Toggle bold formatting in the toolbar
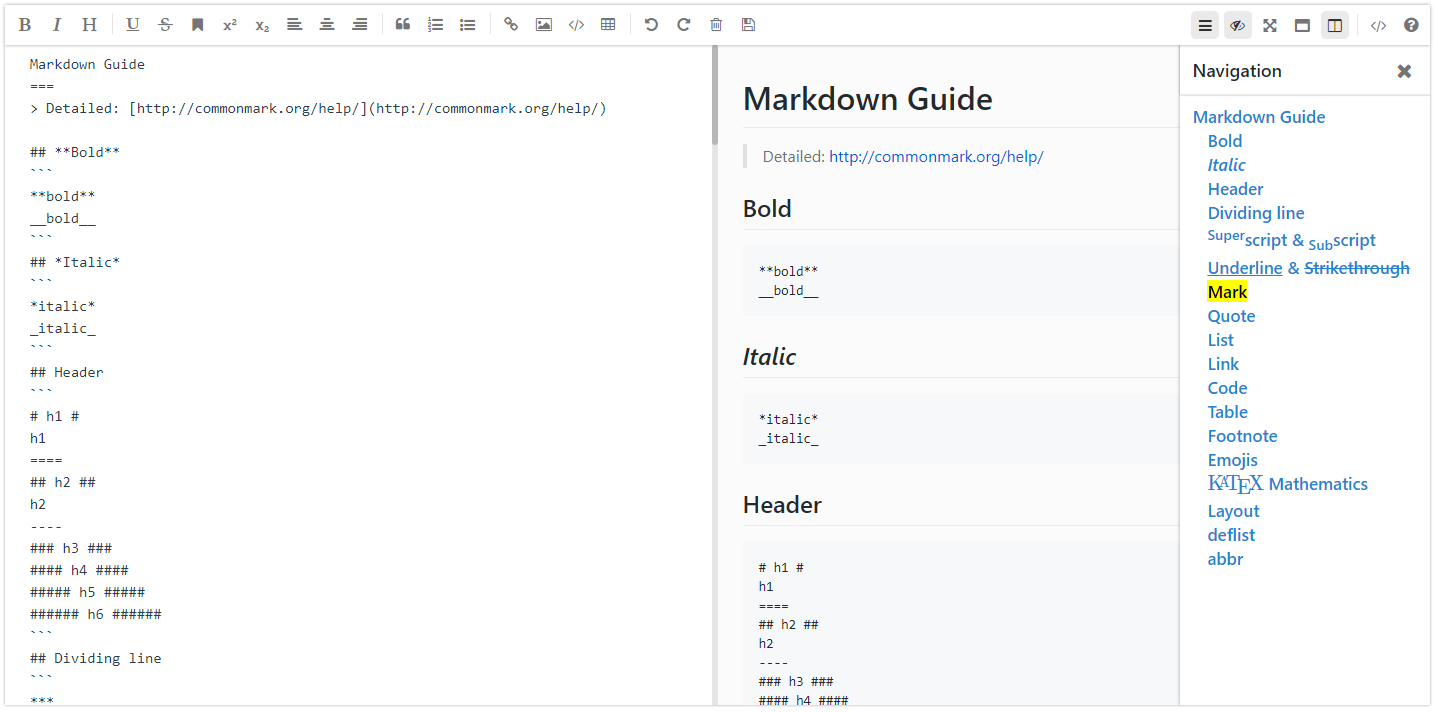1438x712 pixels. click(25, 25)
